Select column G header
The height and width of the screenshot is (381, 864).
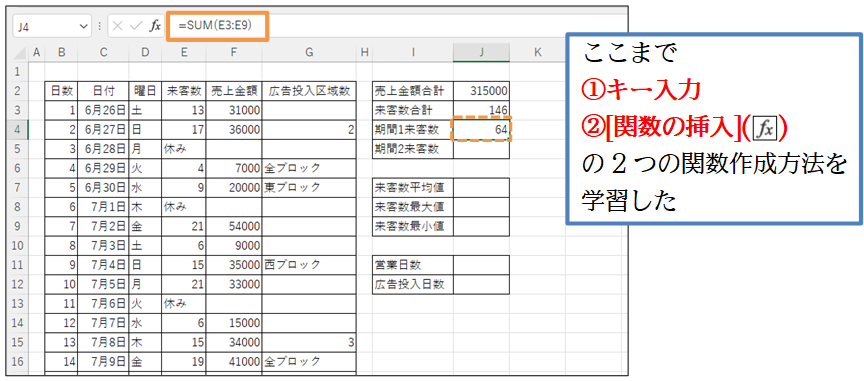point(309,53)
